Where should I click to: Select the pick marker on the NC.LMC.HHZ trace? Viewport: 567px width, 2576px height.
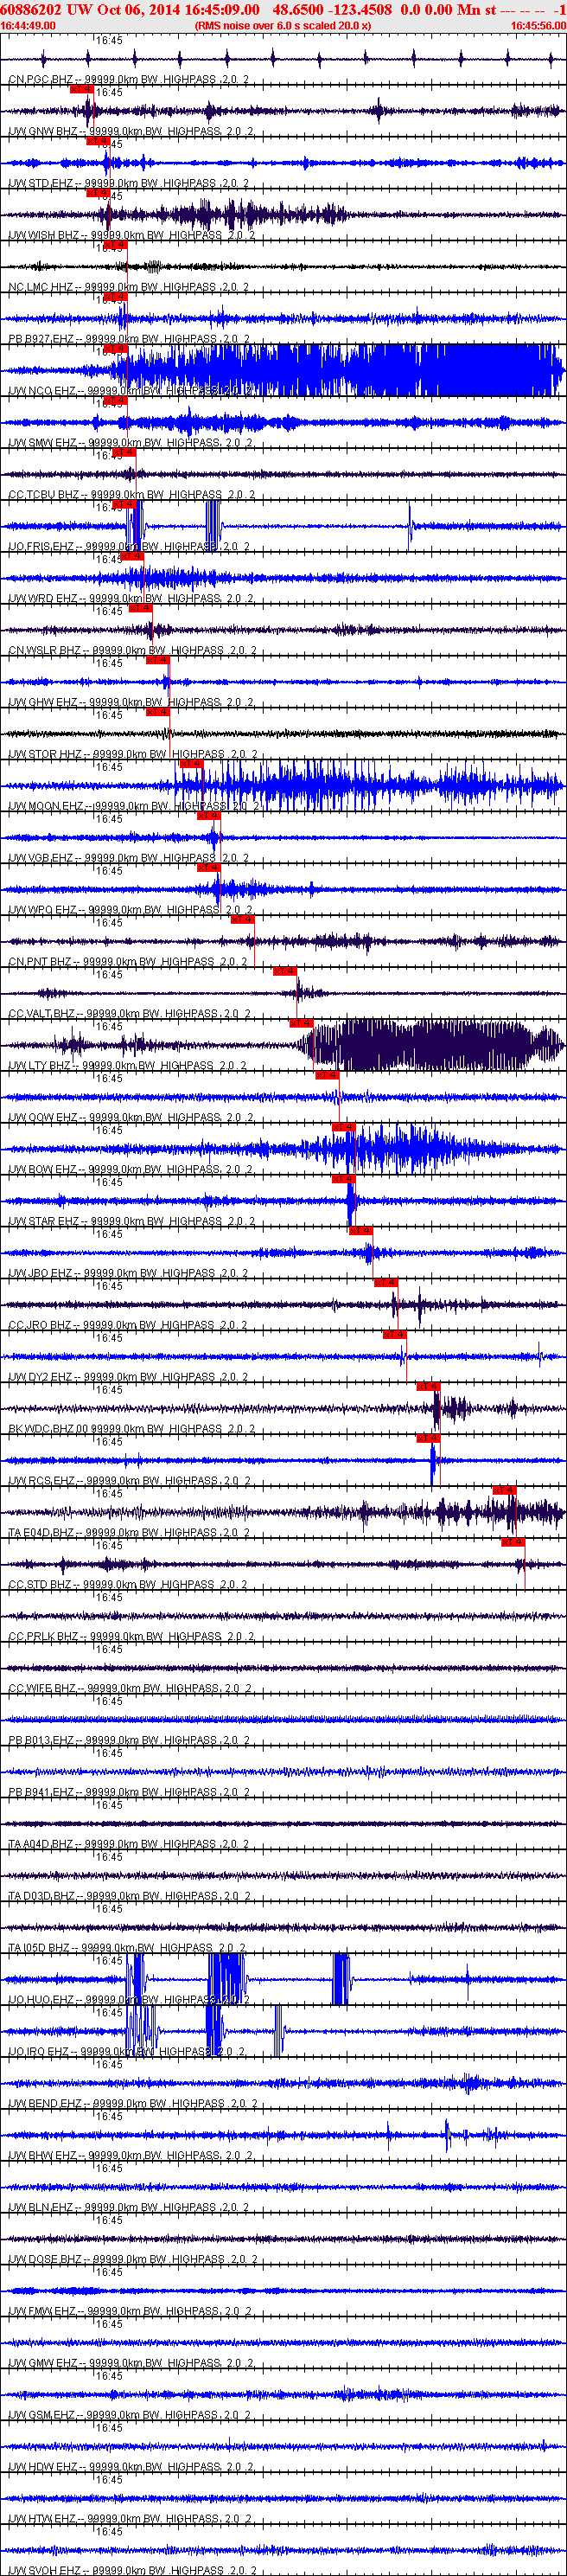pos(115,245)
